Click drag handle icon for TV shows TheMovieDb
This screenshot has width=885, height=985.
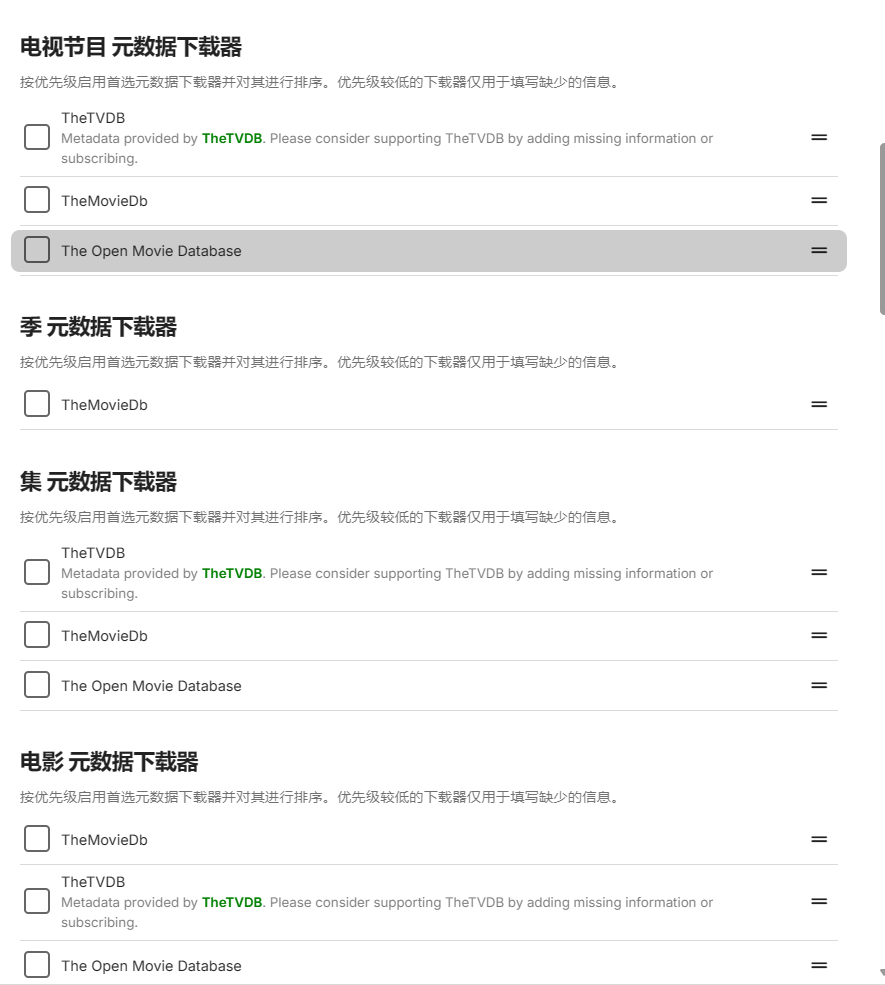[819, 200]
